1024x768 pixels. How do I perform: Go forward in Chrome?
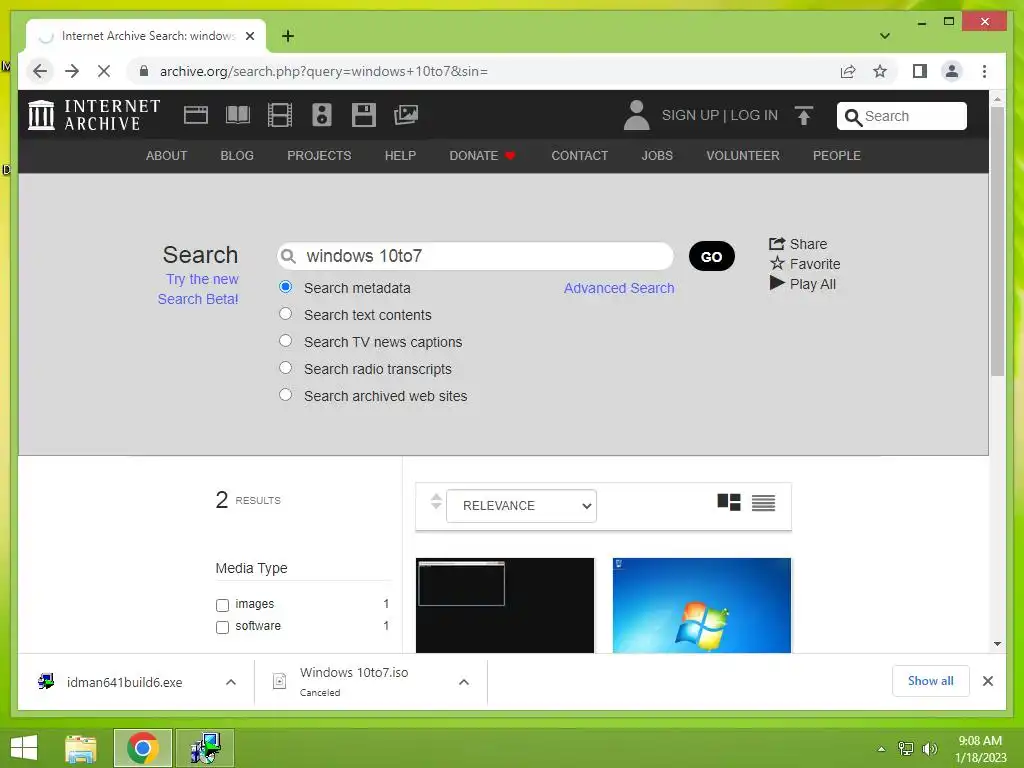click(x=72, y=71)
